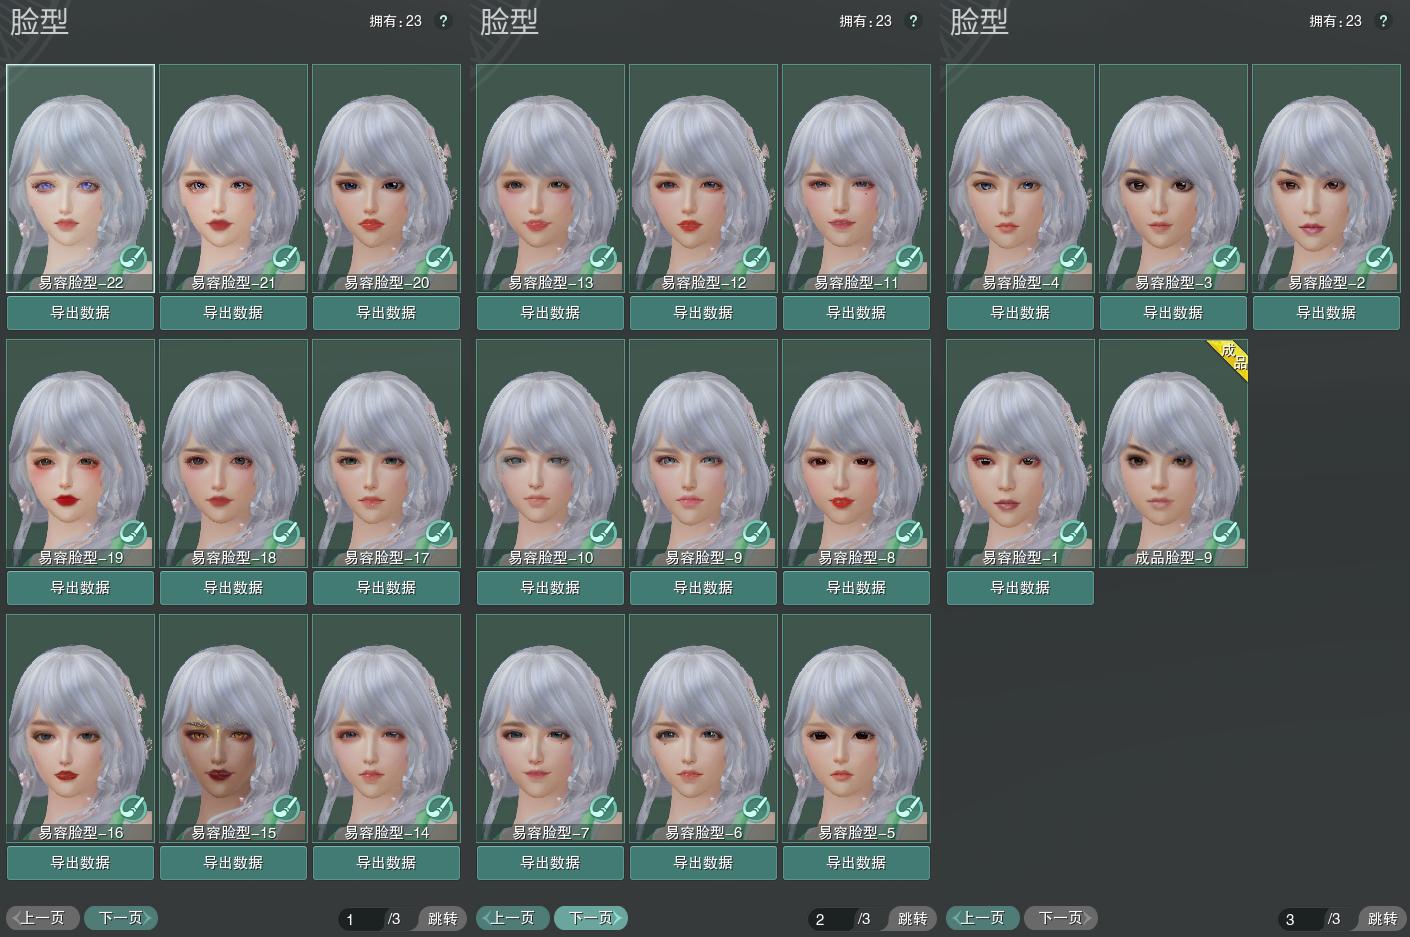Click yellow 成品 corner badge on 成品脸型-9
This screenshot has height=937, width=1410.
(1232, 355)
